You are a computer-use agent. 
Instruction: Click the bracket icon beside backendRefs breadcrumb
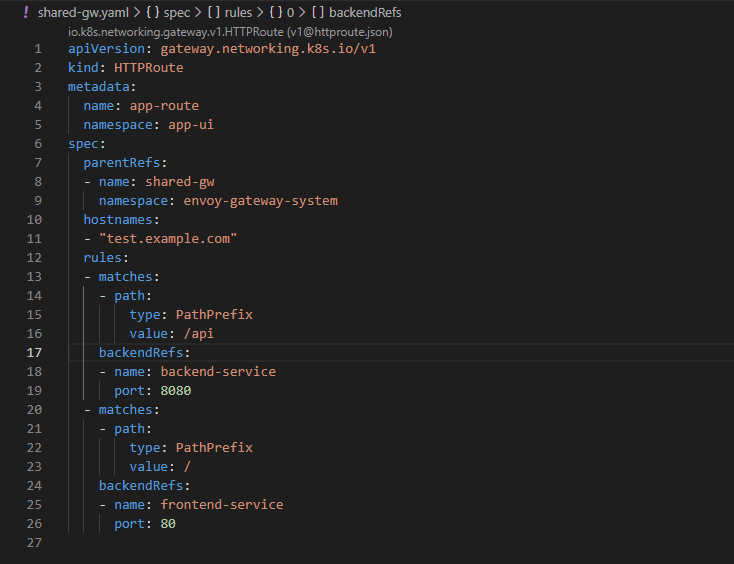point(319,13)
